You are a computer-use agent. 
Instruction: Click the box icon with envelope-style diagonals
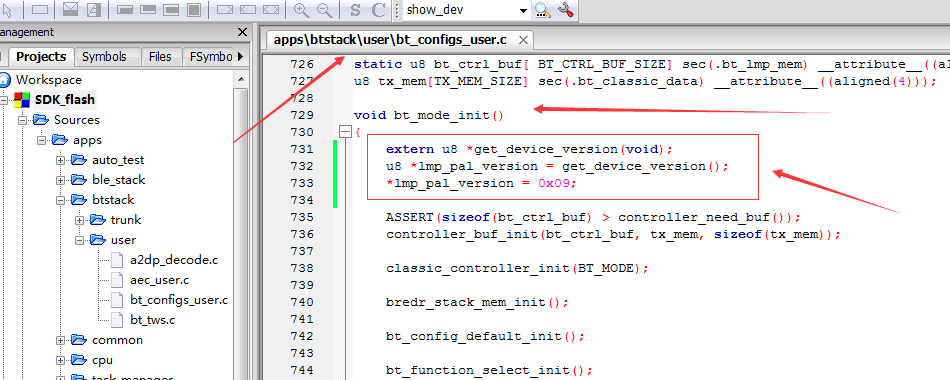click(x=71, y=9)
